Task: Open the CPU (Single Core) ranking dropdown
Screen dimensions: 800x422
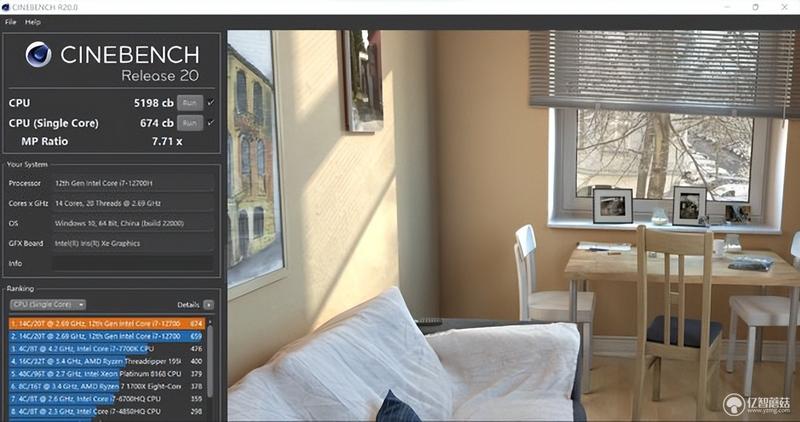Action: 48,305
